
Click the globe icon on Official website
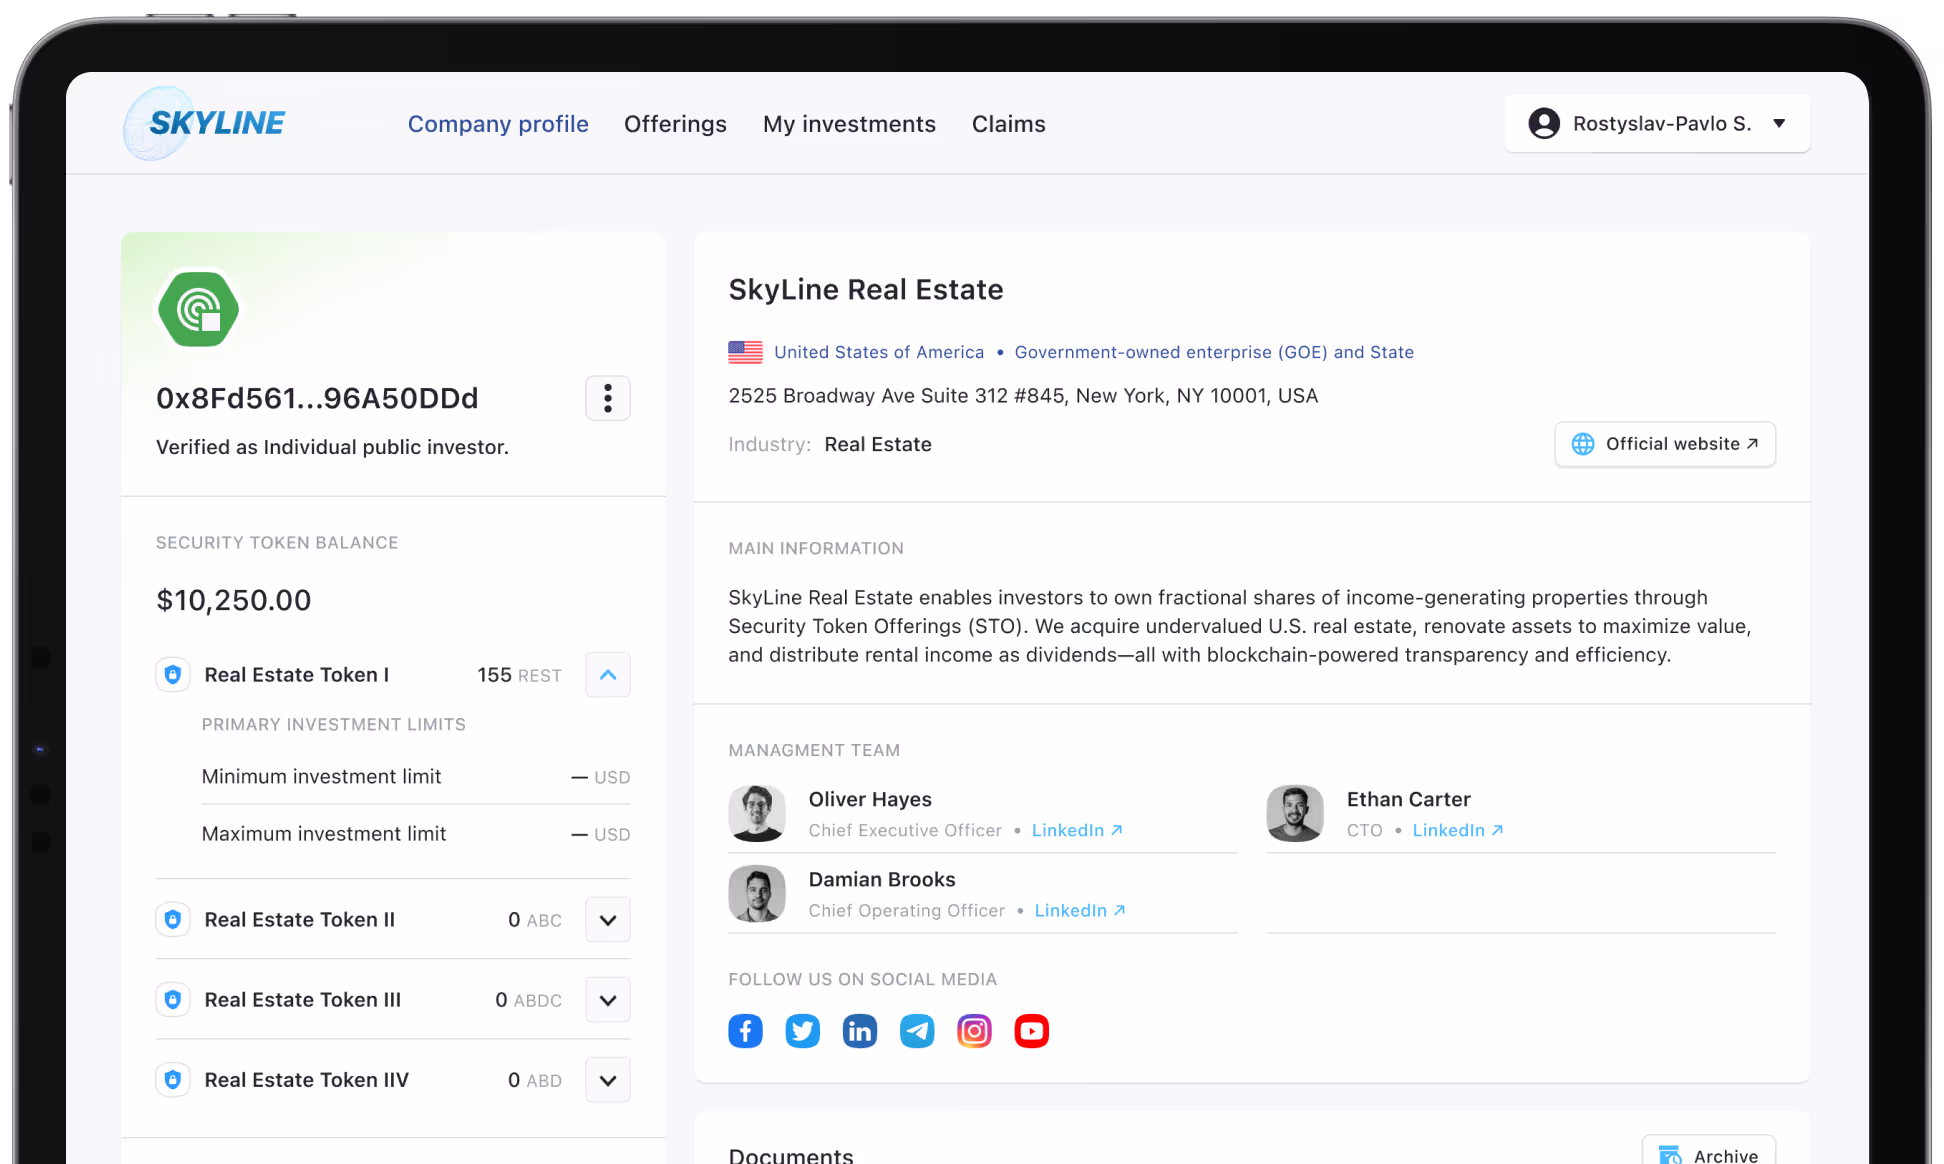[x=1583, y=444]
